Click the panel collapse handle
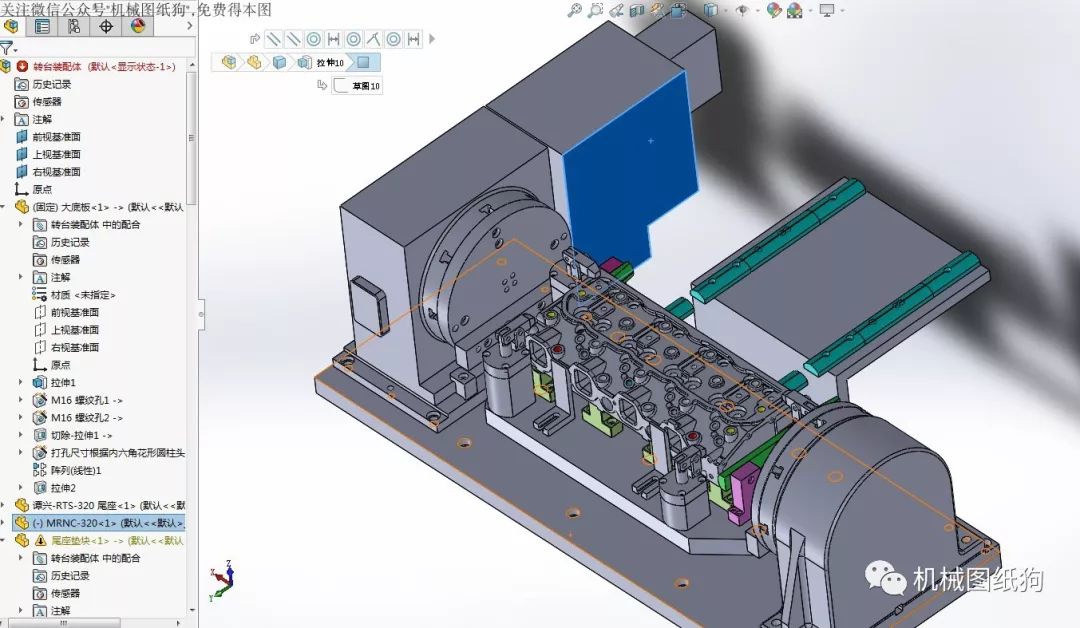This screenshot has height=628, width=1080. click(x=201, y=315)
